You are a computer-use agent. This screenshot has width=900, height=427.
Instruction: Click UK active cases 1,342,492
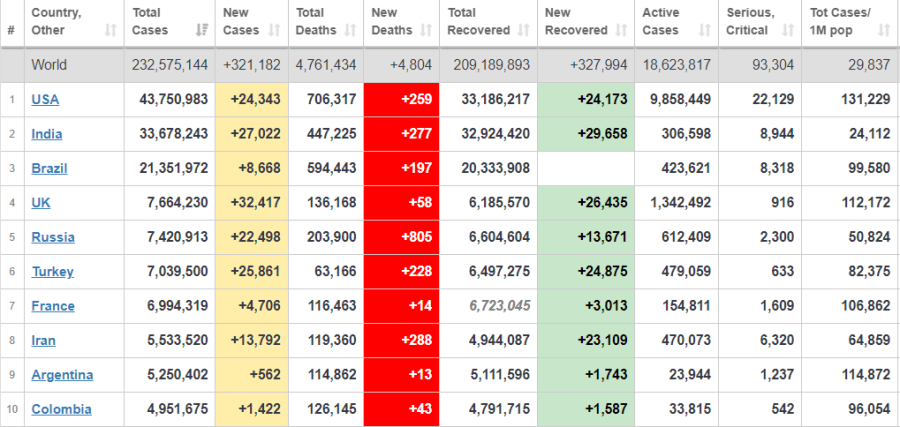click(681, 203)
